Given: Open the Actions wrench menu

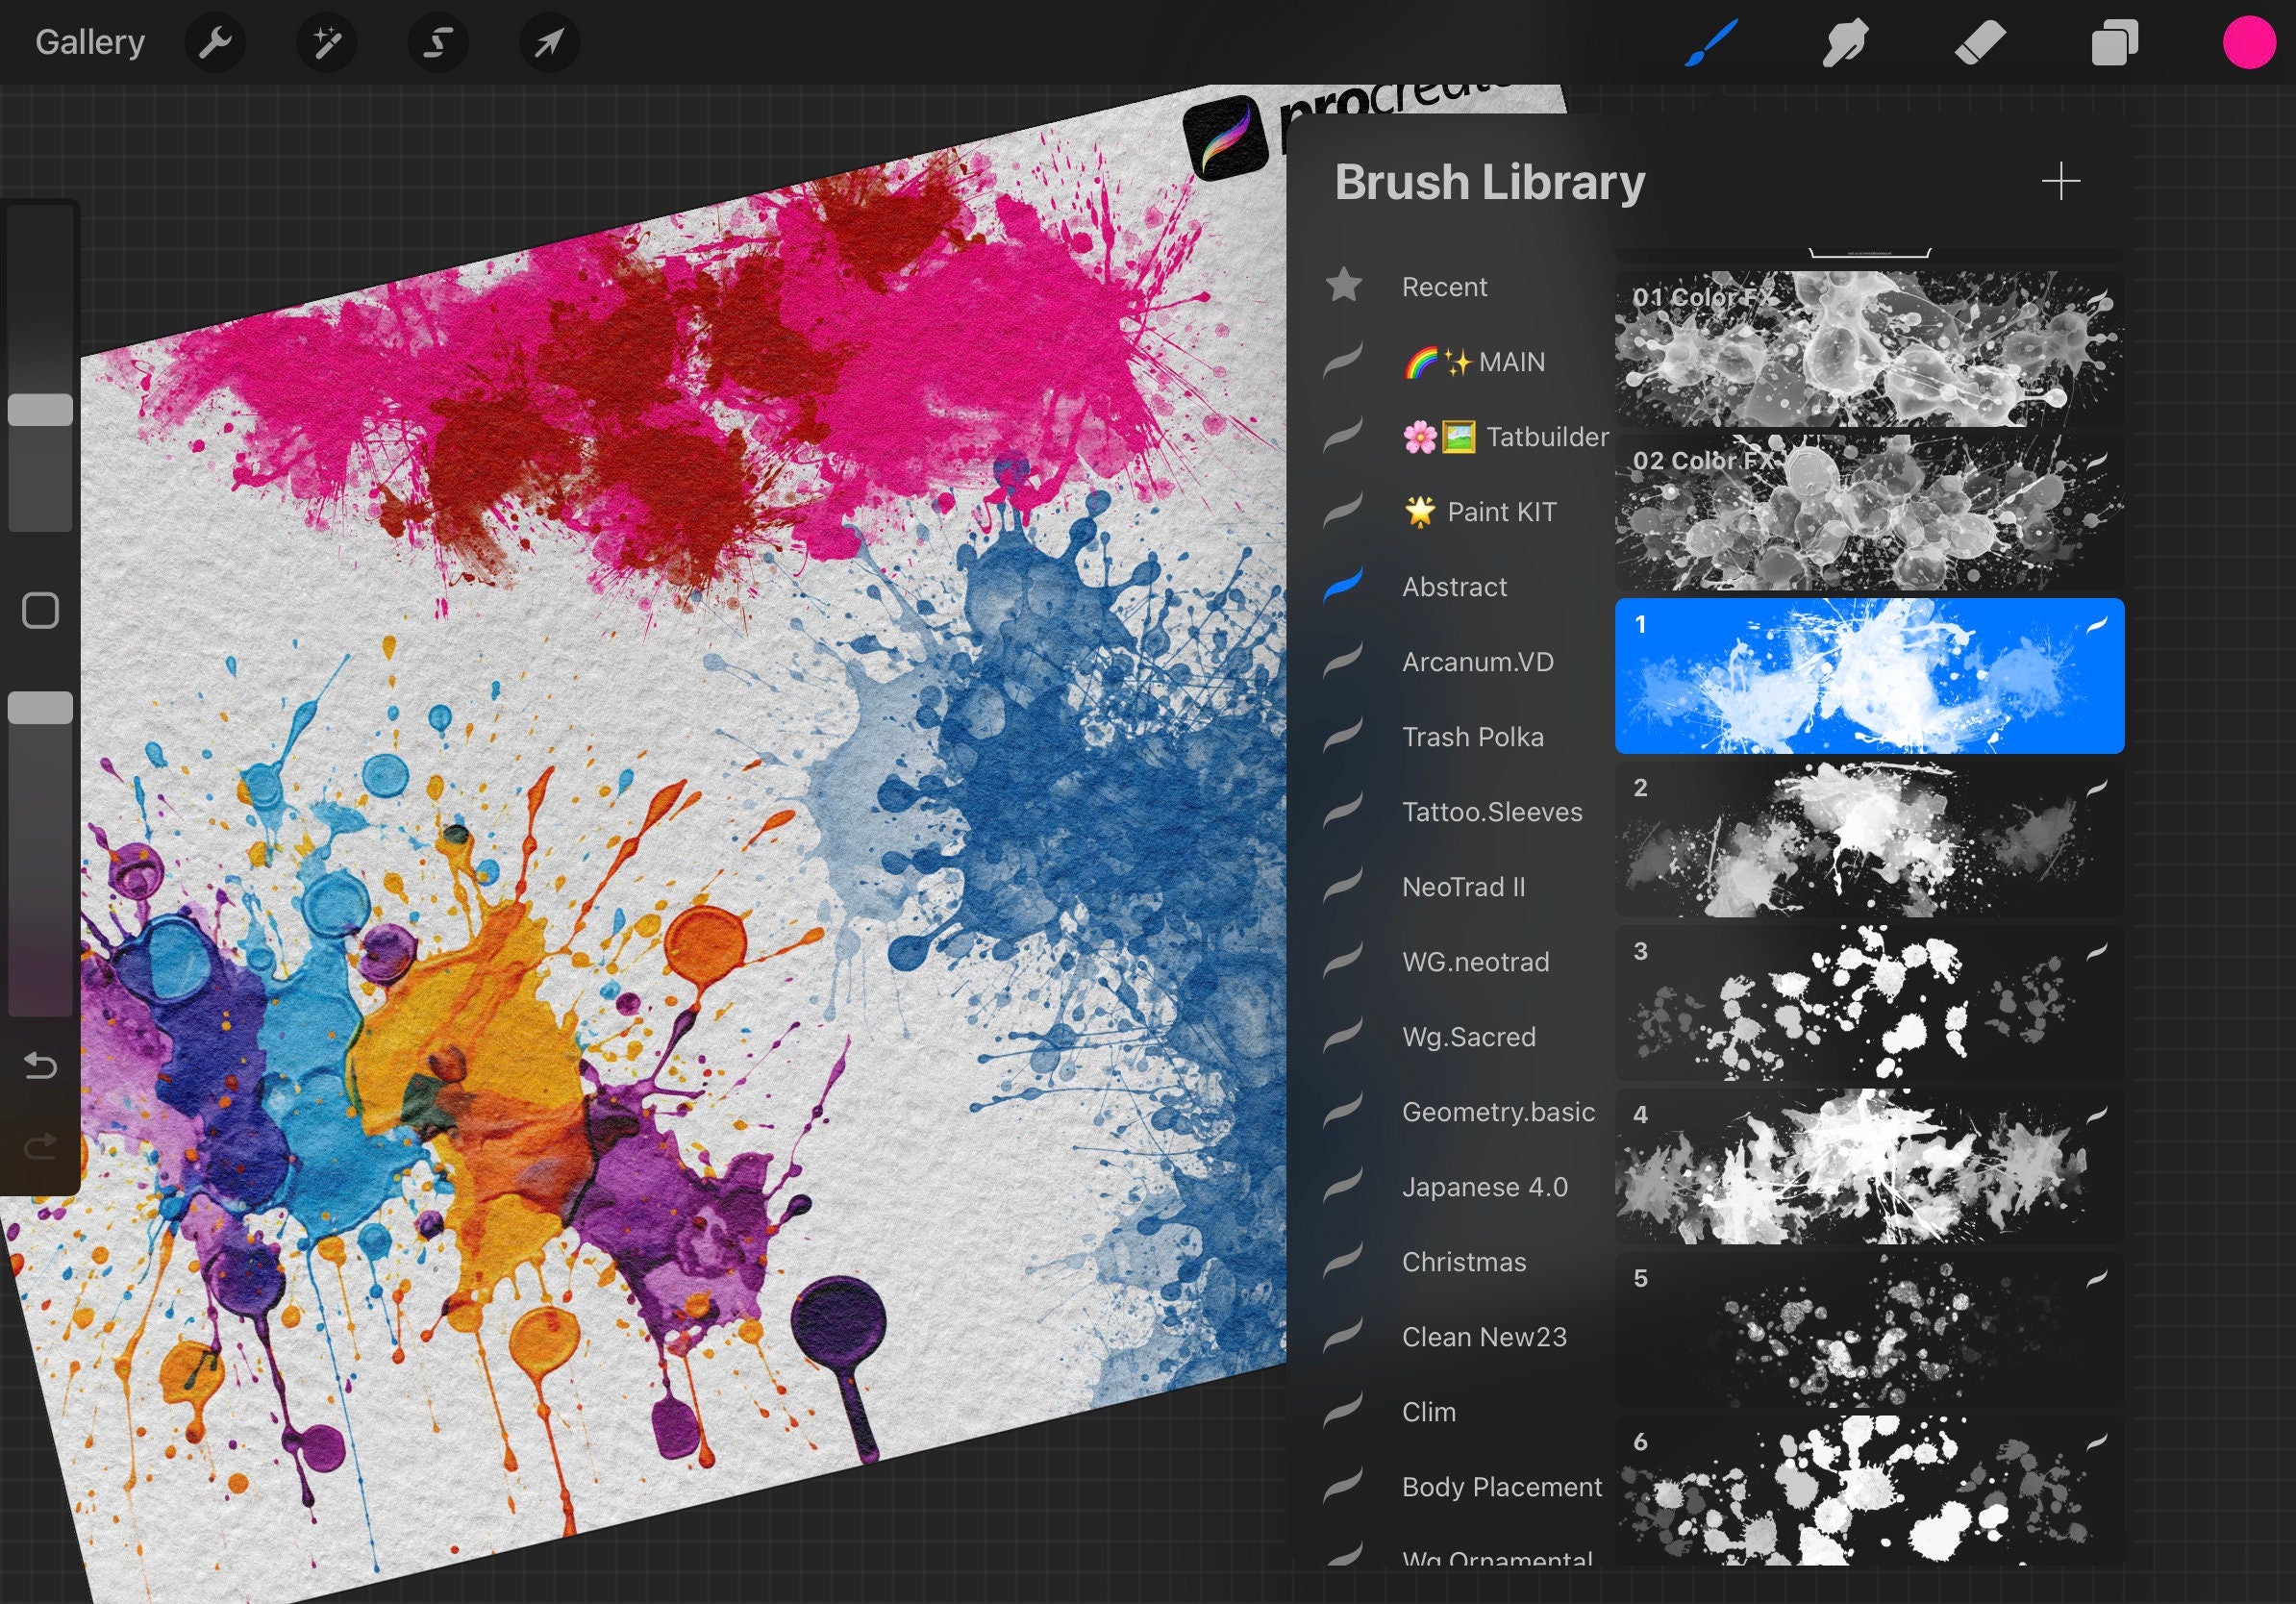Looking at the screenshot, I should pyautogui.click(x=215, y=42).
